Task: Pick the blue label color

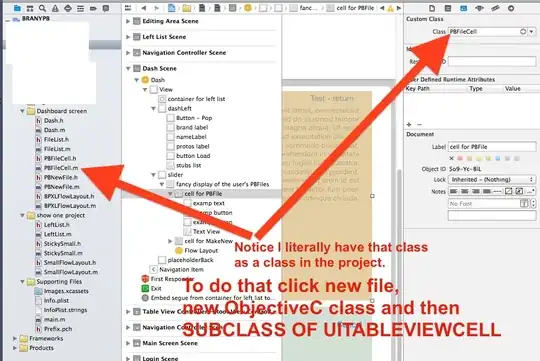Action: [x=498, y=158]
